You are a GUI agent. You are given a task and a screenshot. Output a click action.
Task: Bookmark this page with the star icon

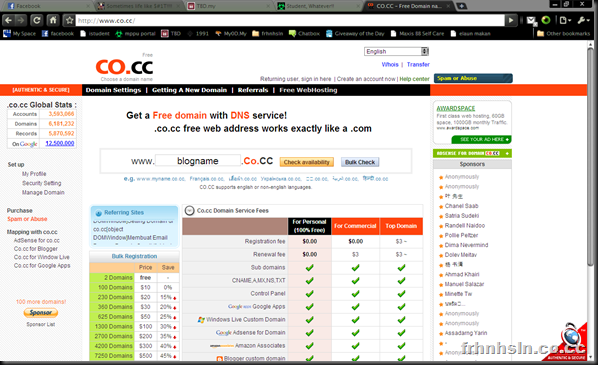69,20
